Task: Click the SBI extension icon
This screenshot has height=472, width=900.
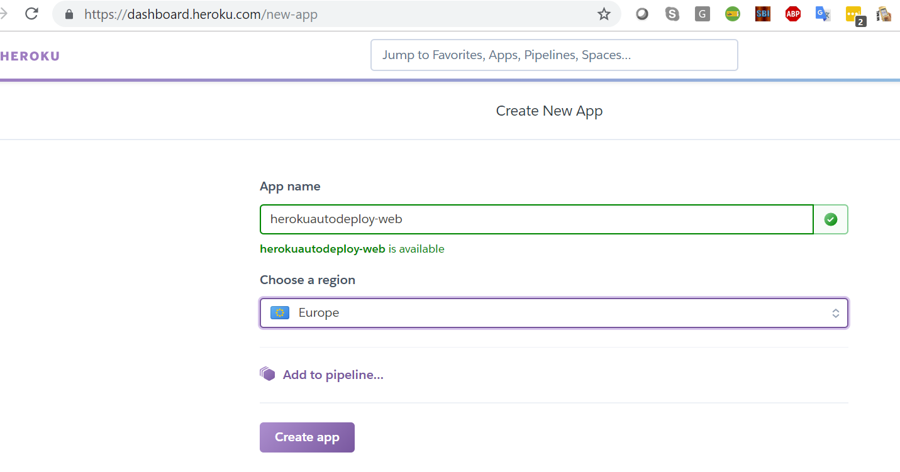Action: tap(763, 14)
